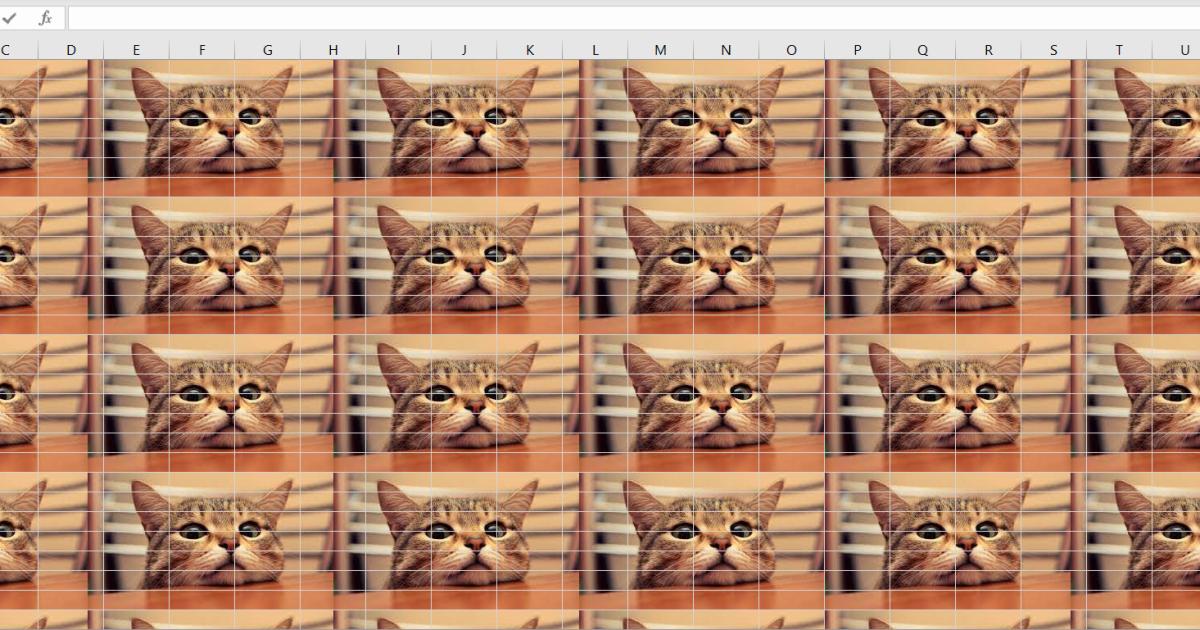Select column header N
Viewport: 1200px width, 630px height.
click(x=726, y=47)
